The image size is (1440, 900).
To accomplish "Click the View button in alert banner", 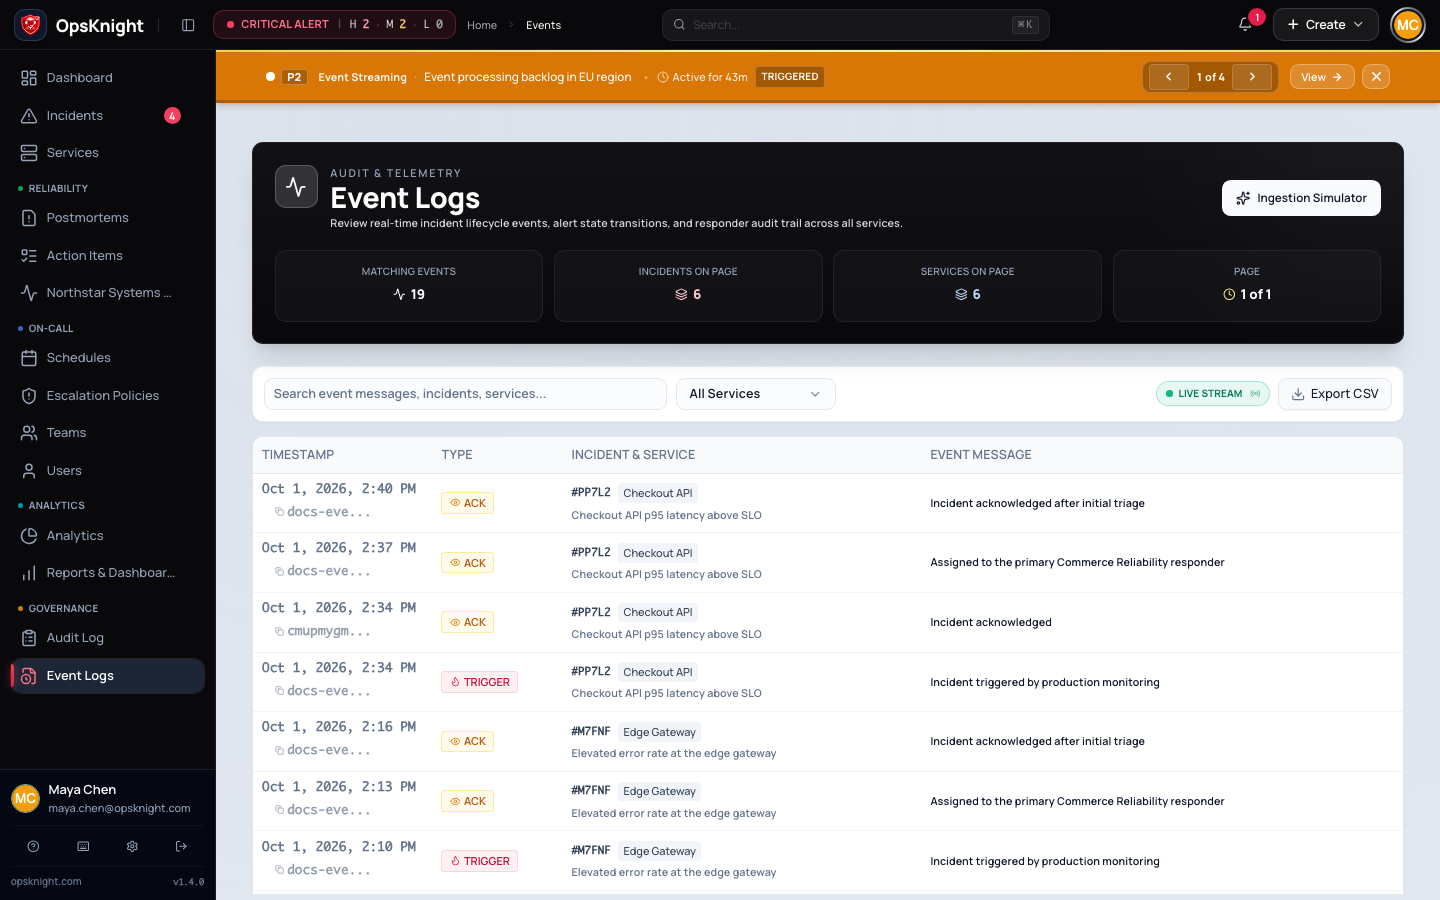I will [1322, 77].
